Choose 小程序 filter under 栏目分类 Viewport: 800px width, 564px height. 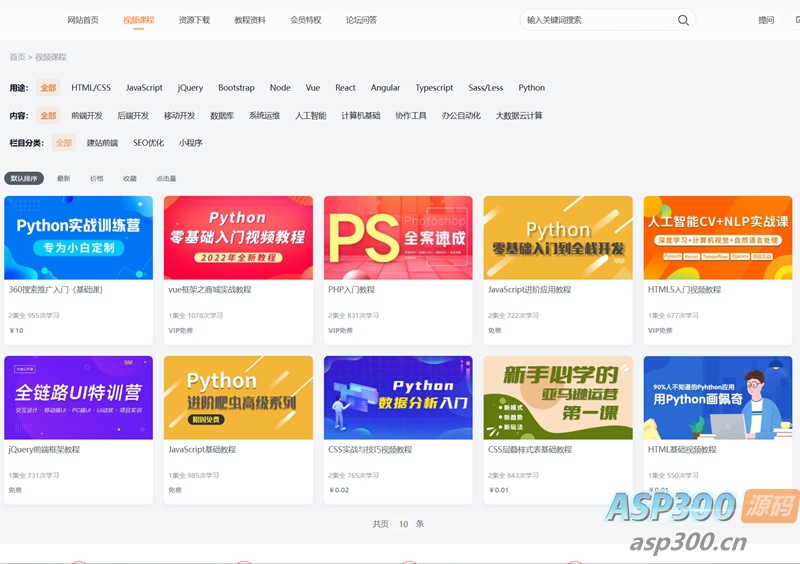pos(190,143)
